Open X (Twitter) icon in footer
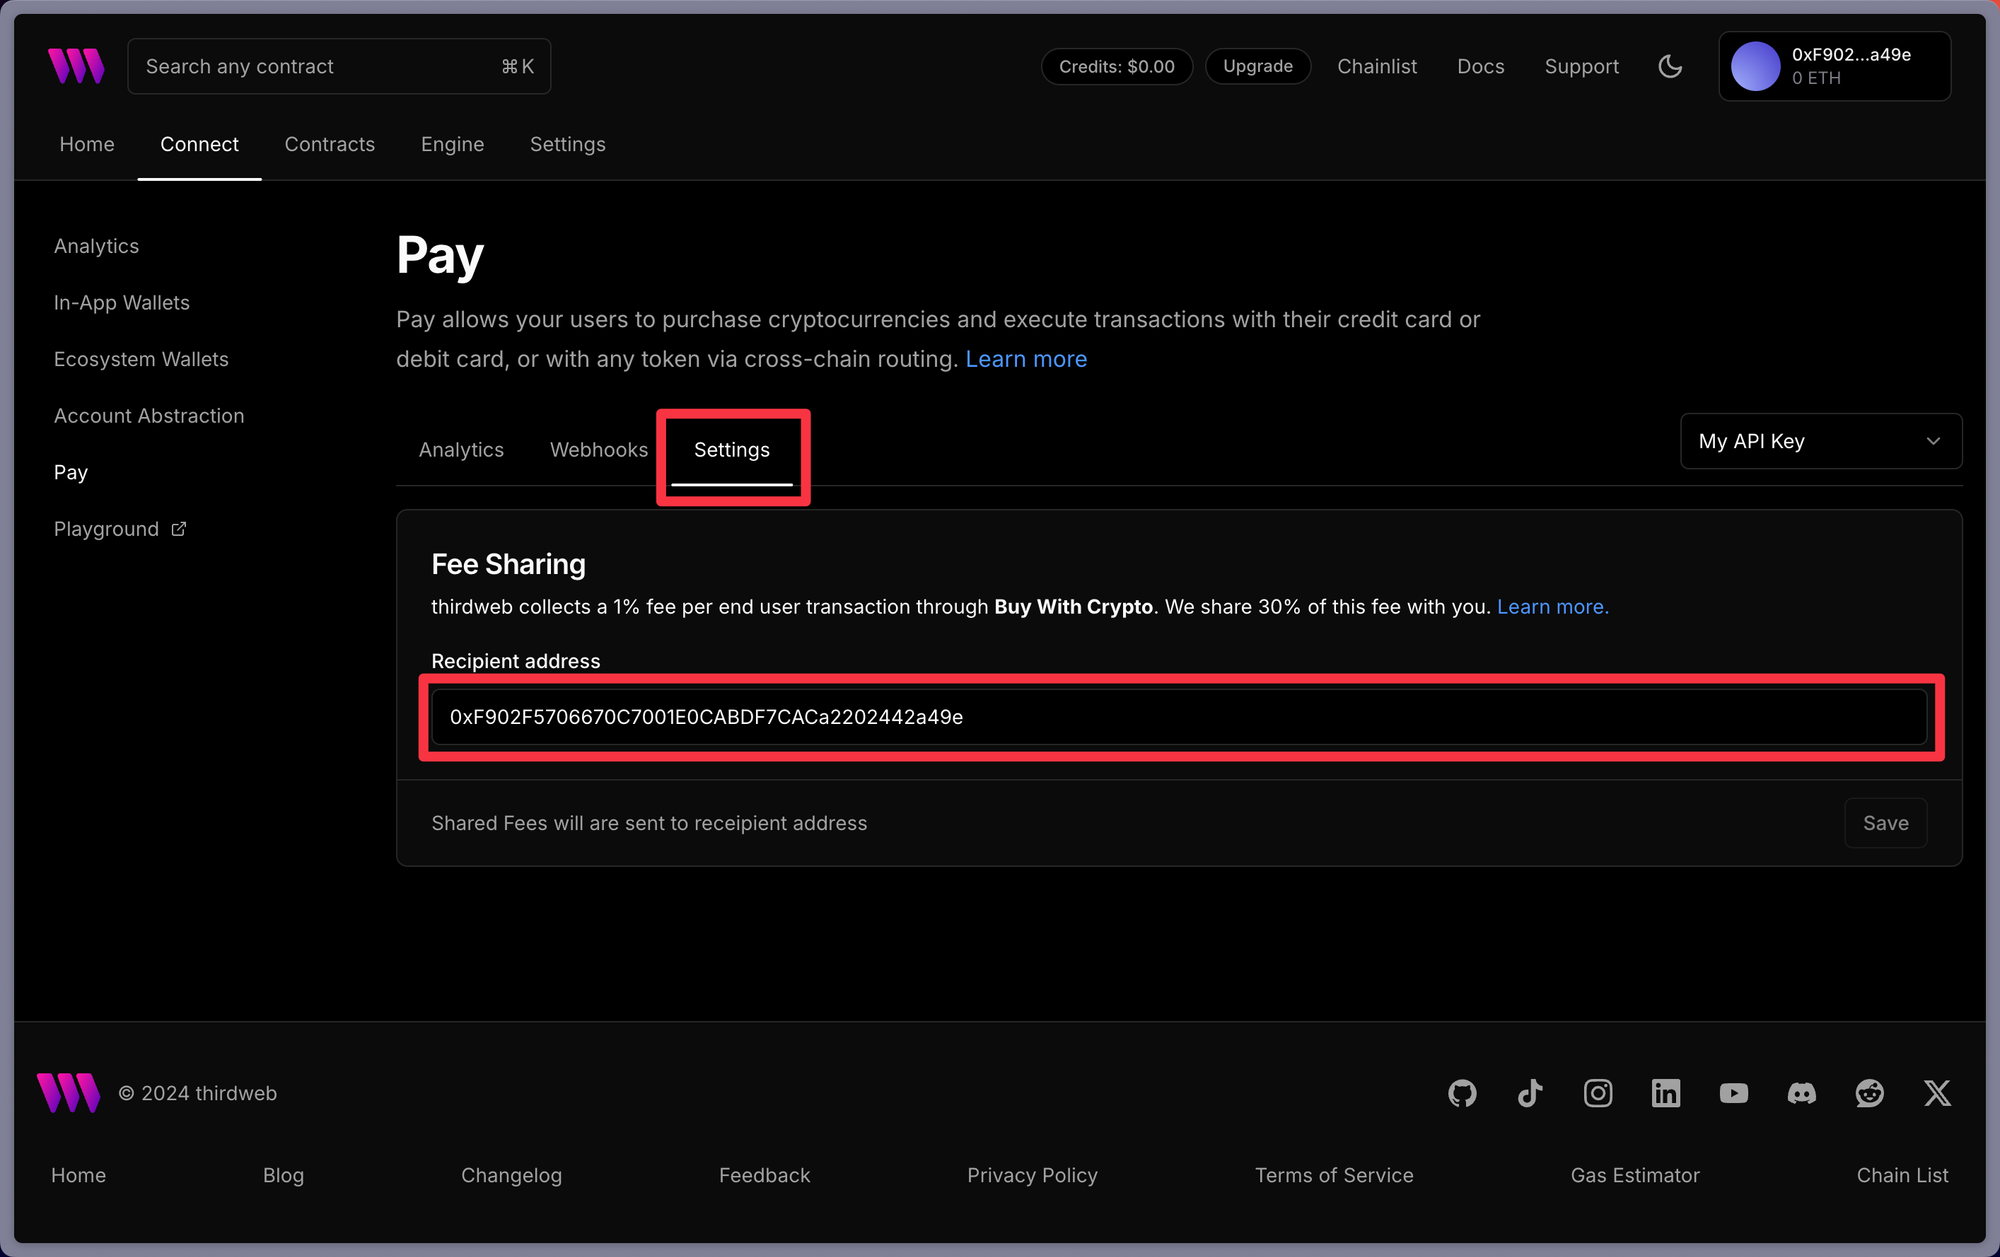Screen dimensions: 2000x1257 [1937, 1093]
